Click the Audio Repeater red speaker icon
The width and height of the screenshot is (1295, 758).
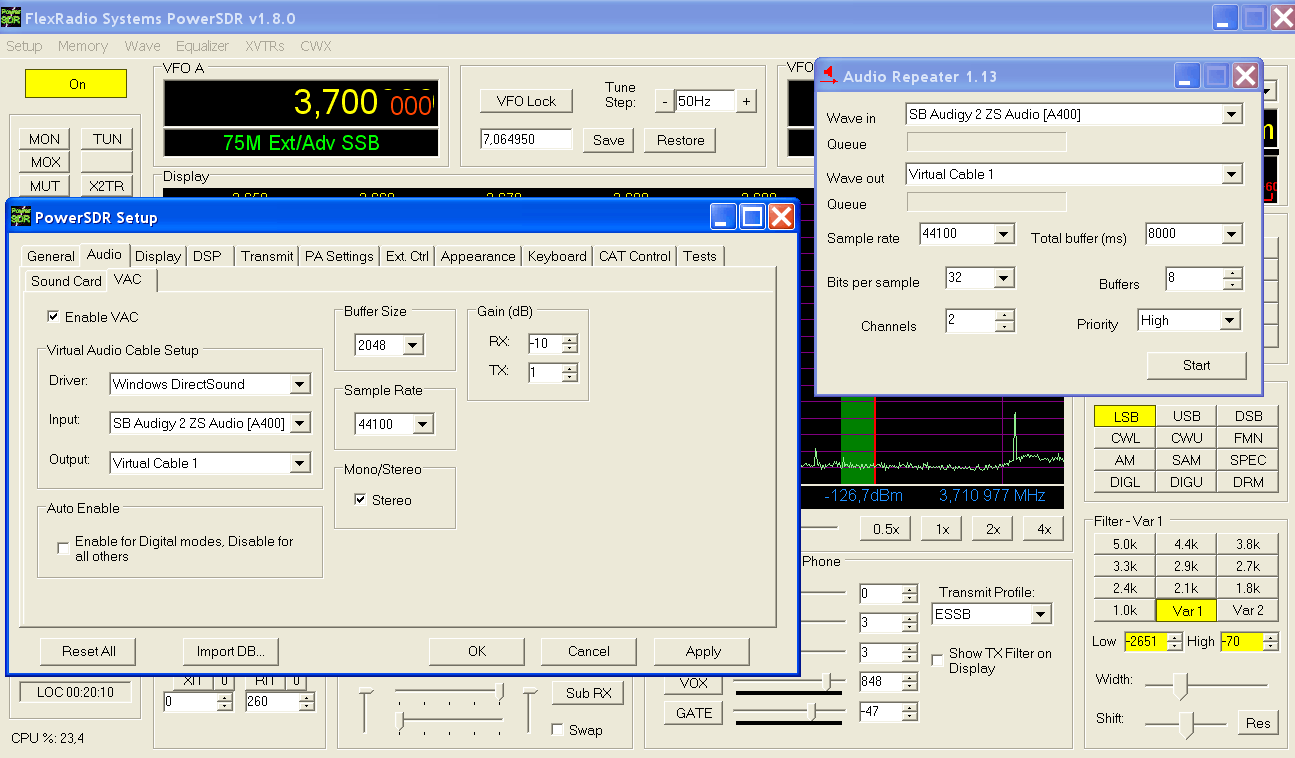pos(829,77)
